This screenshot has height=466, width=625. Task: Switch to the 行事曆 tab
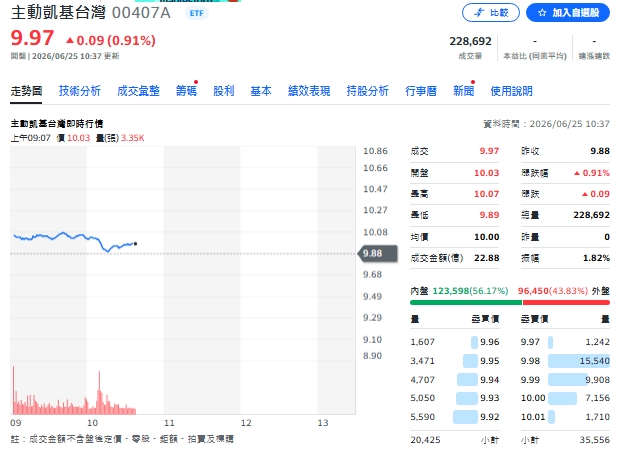click(x=421, y=91)
